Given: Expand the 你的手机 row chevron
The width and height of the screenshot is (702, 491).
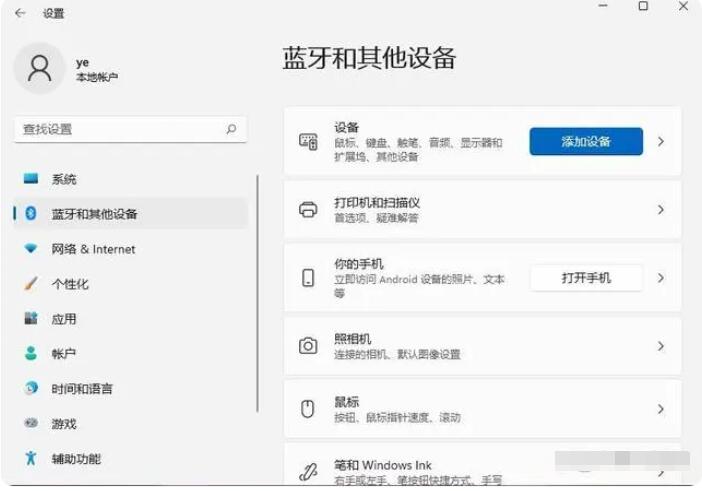Looking at the screenshot, I should coord(661,278).
